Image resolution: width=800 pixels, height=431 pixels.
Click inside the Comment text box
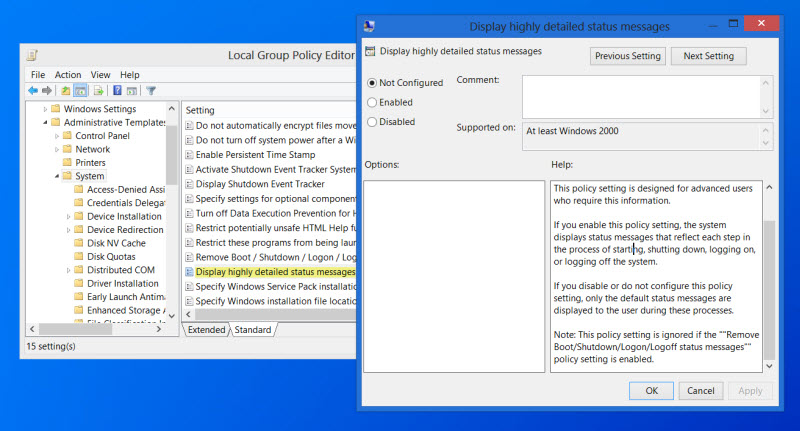pos(640,97)
